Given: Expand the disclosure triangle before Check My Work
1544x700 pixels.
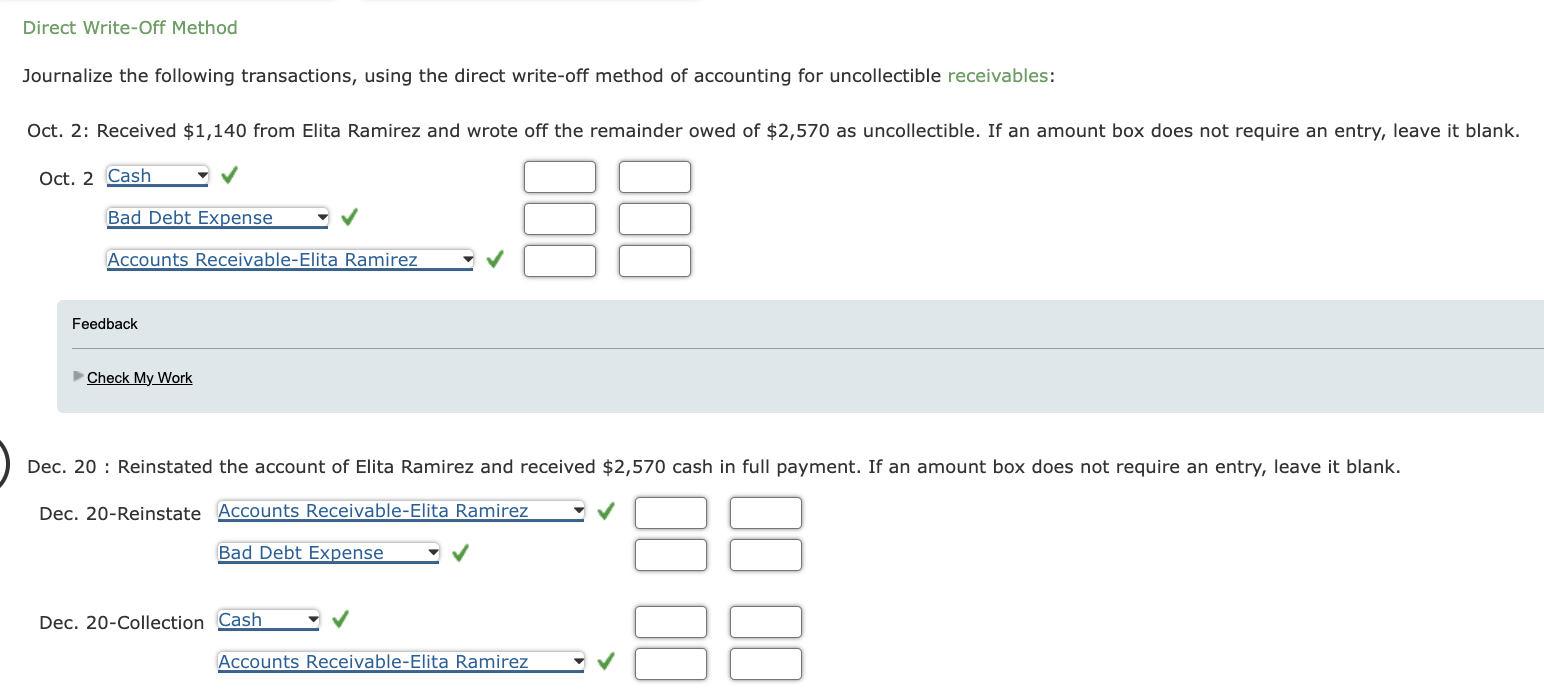Looking at the screenshot, I should pyautogui.click(x=79, y=377).
